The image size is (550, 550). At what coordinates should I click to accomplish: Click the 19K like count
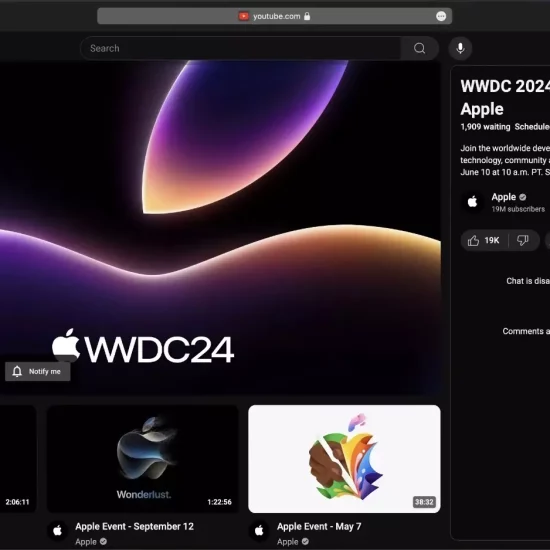[492, 241]
